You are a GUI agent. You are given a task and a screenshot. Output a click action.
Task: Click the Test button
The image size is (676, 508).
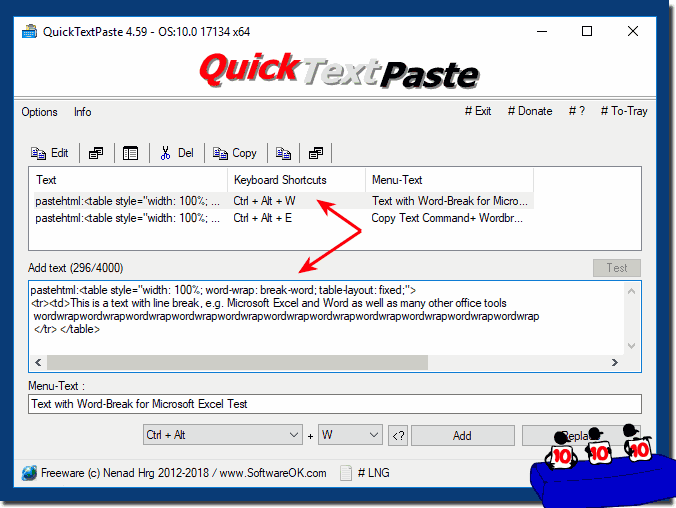pyautogui.click(x=617, y=268)
